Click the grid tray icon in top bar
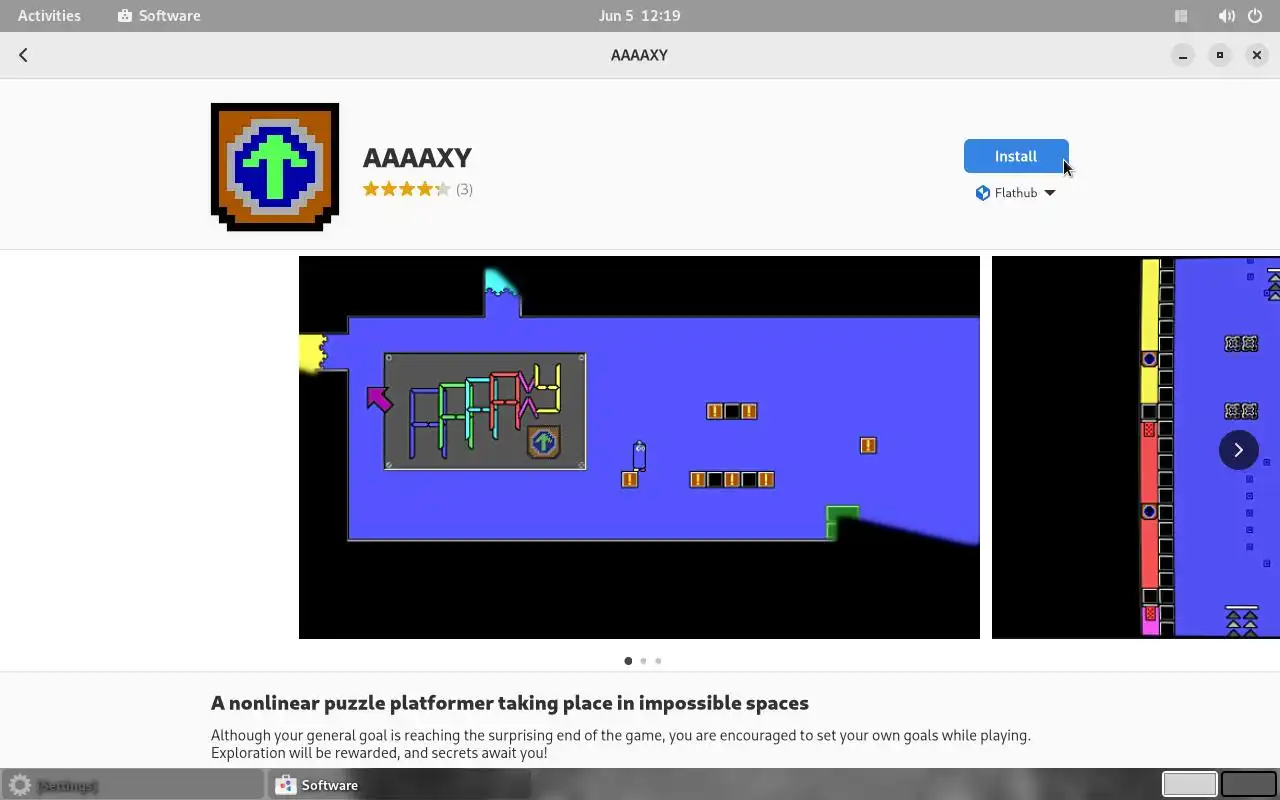 1181,16
